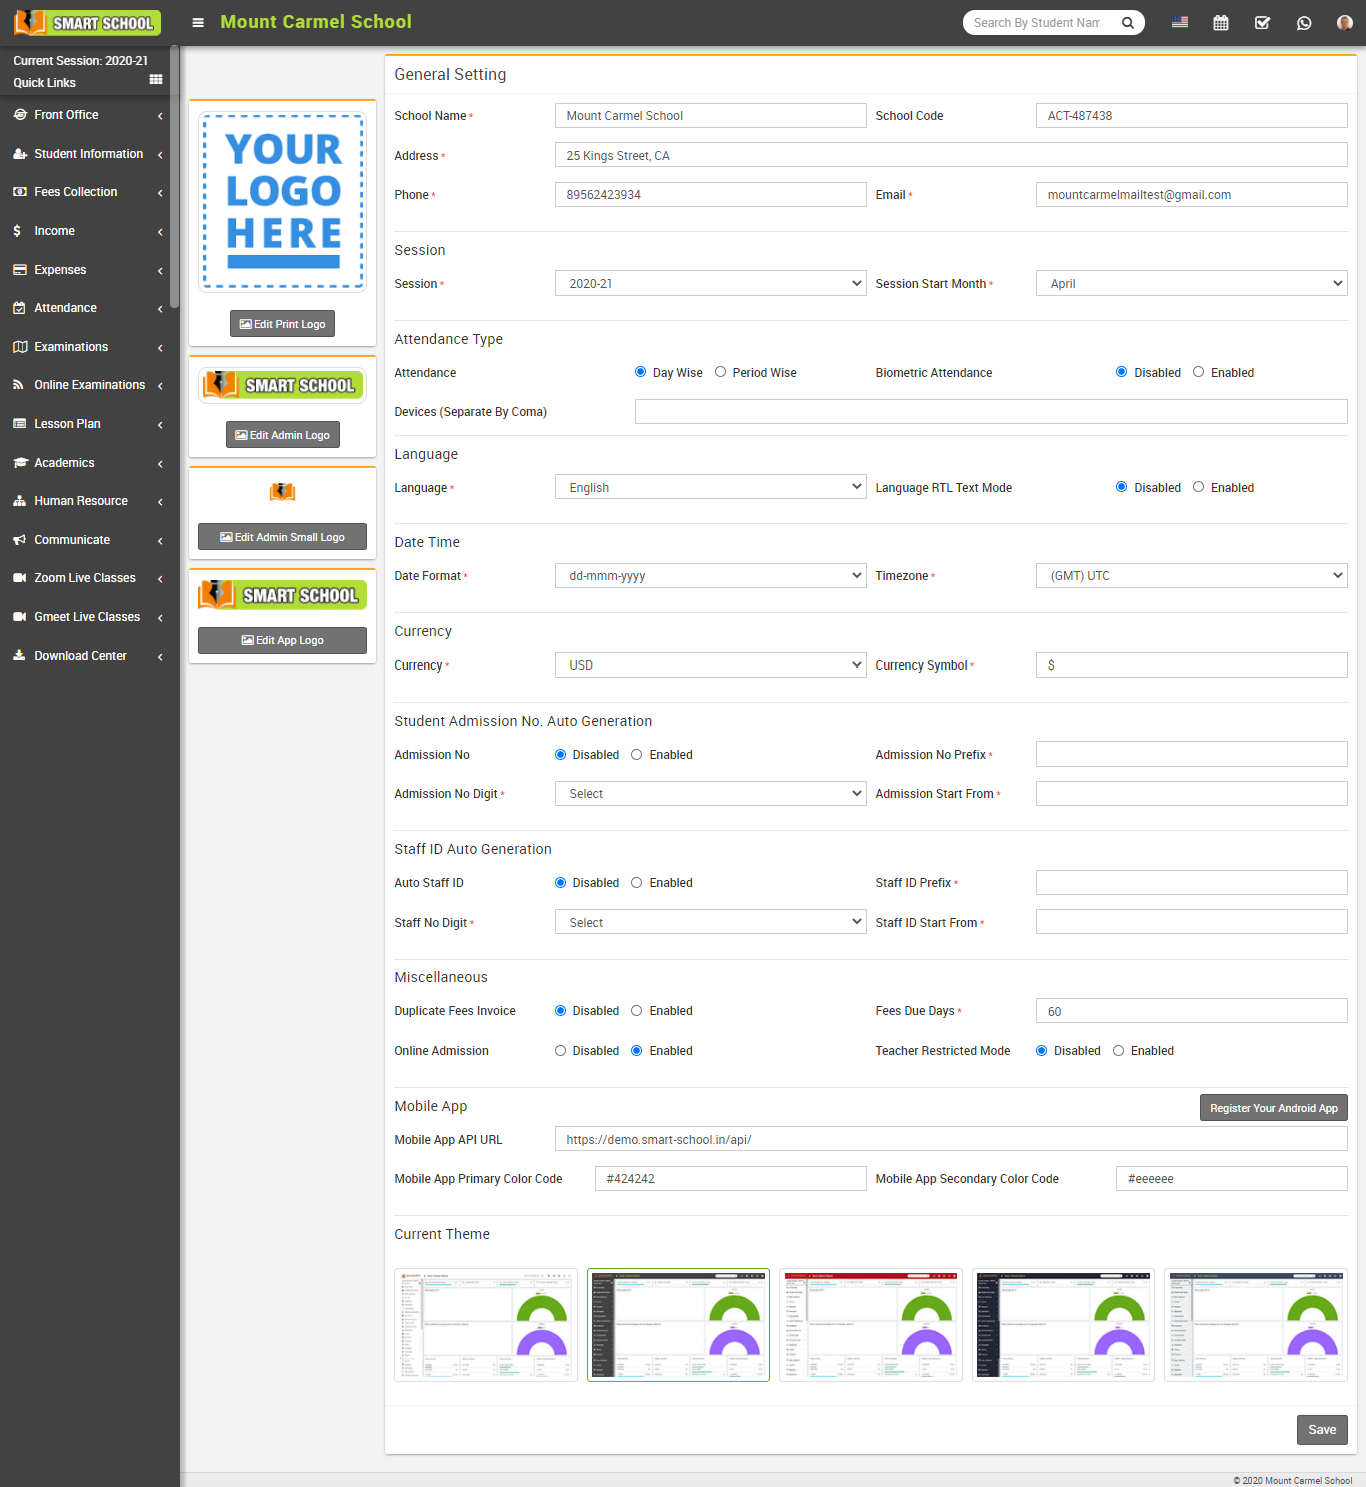The width and height of the screenshot is (1366, 1487).
Task: Click the user profile avatar
Action: [x=1344, y=23]
